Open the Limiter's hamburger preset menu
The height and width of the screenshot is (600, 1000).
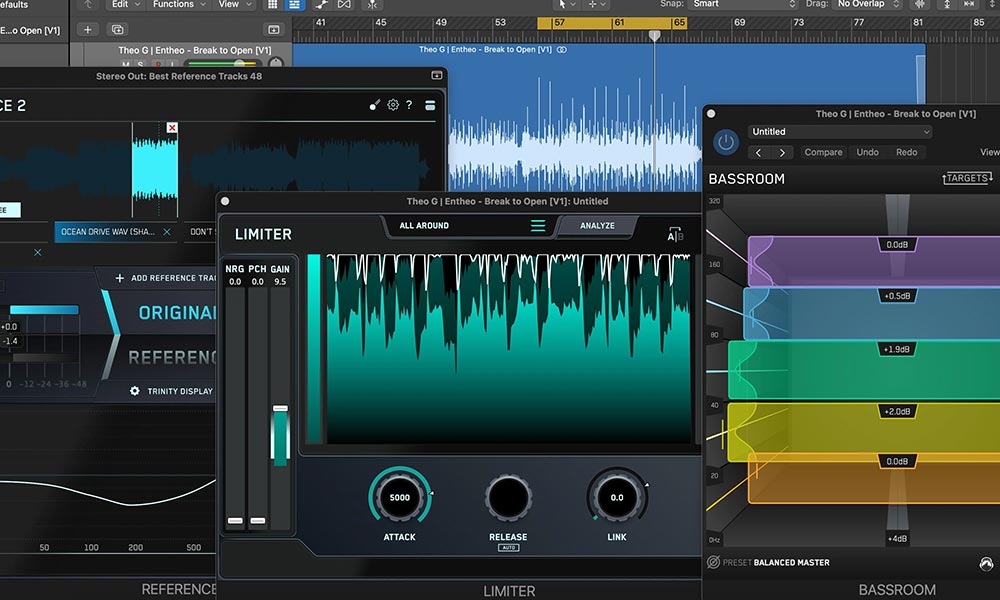(538, 226)
